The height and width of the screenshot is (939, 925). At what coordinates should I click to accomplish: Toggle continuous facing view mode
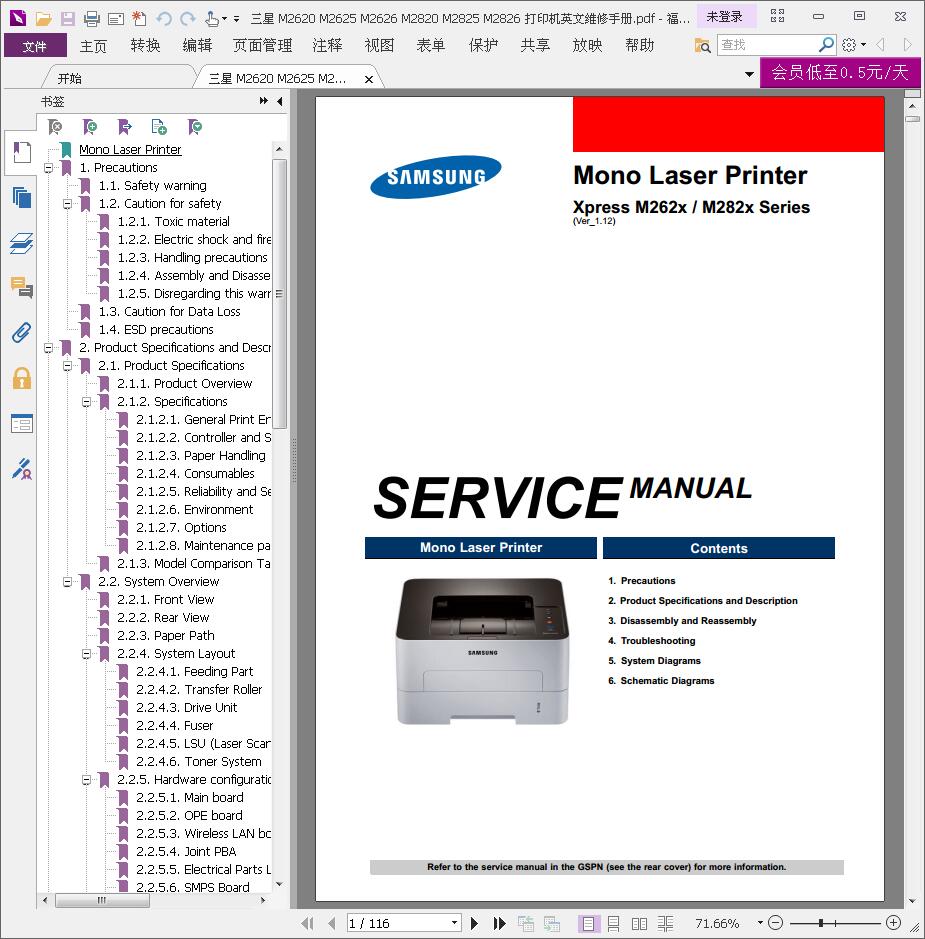pyautogui.click(x=665, y=923)
